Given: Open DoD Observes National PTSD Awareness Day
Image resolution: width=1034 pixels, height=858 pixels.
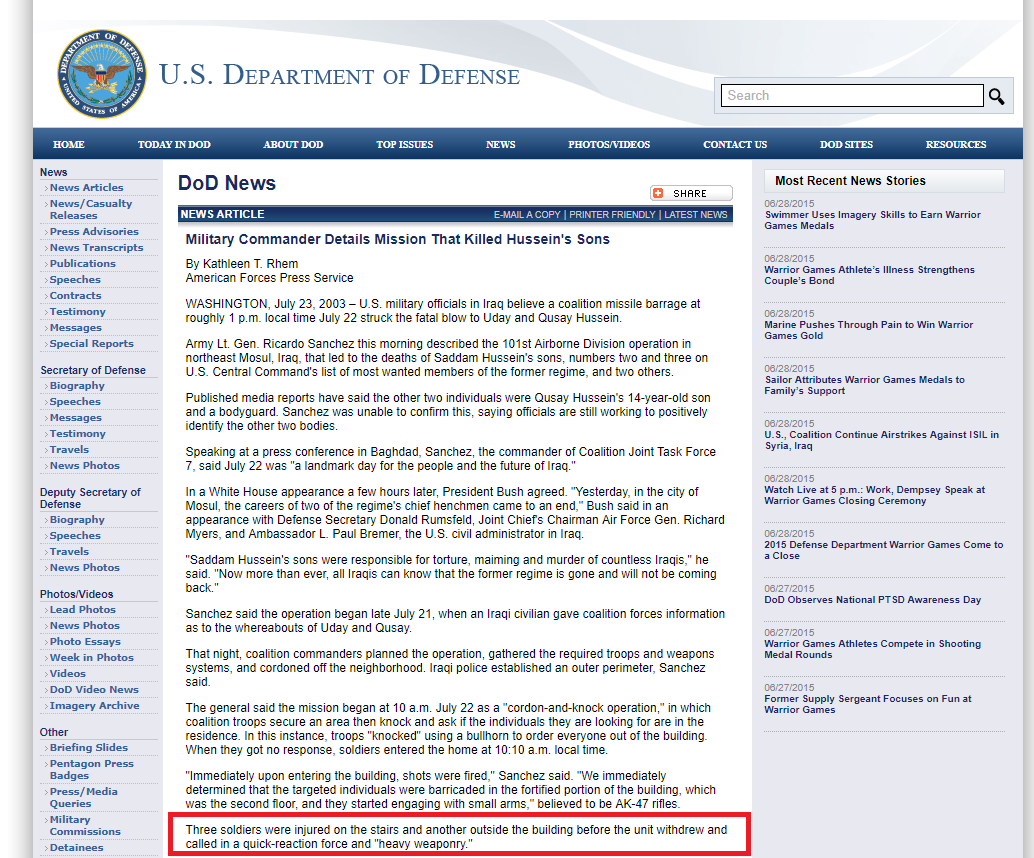Looking at the screenshot, I should tap(872, 599).
